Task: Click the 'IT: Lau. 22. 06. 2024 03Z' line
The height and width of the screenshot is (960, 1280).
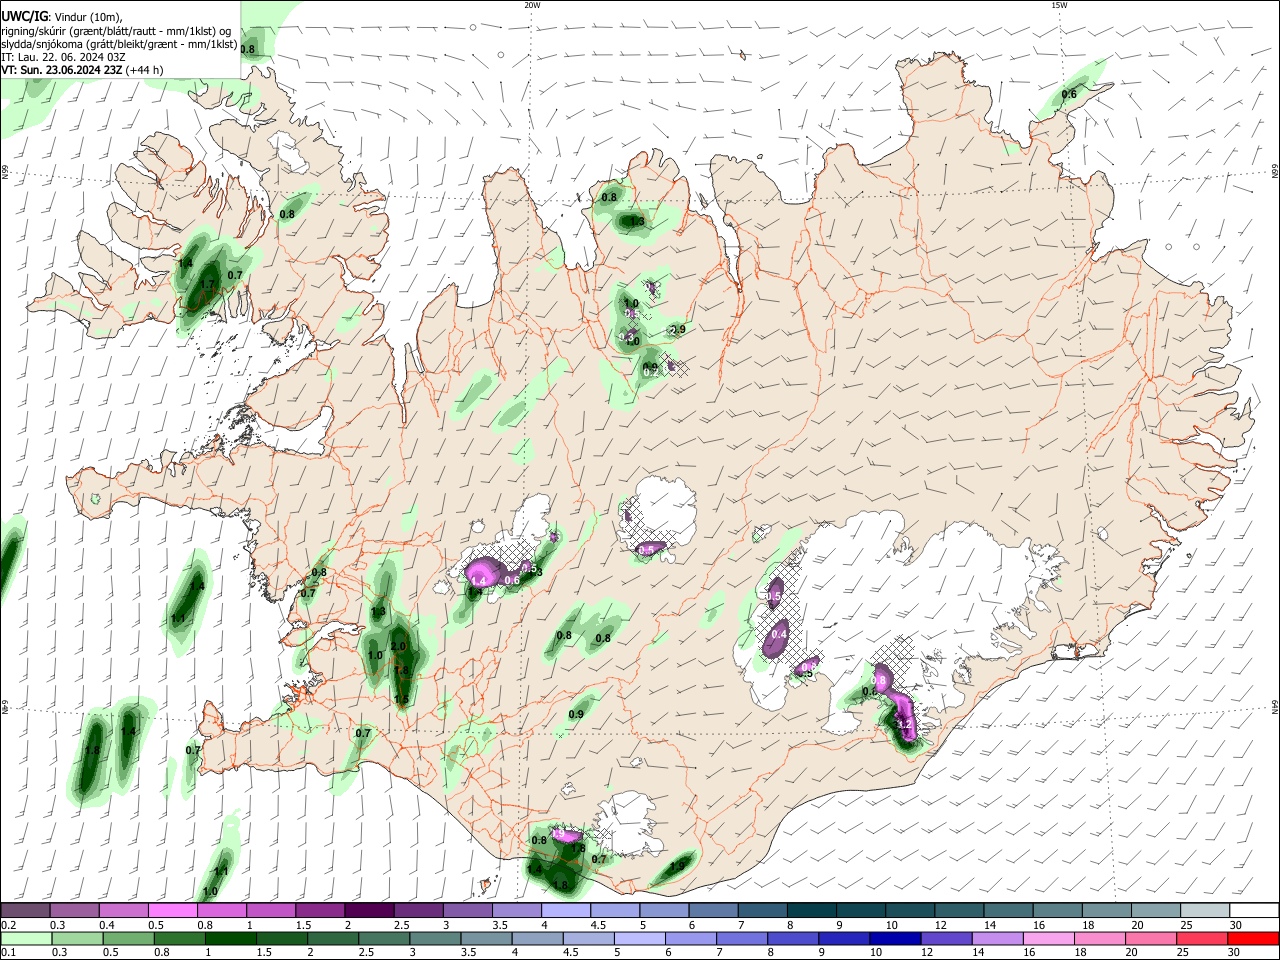Action: (63, 57)
